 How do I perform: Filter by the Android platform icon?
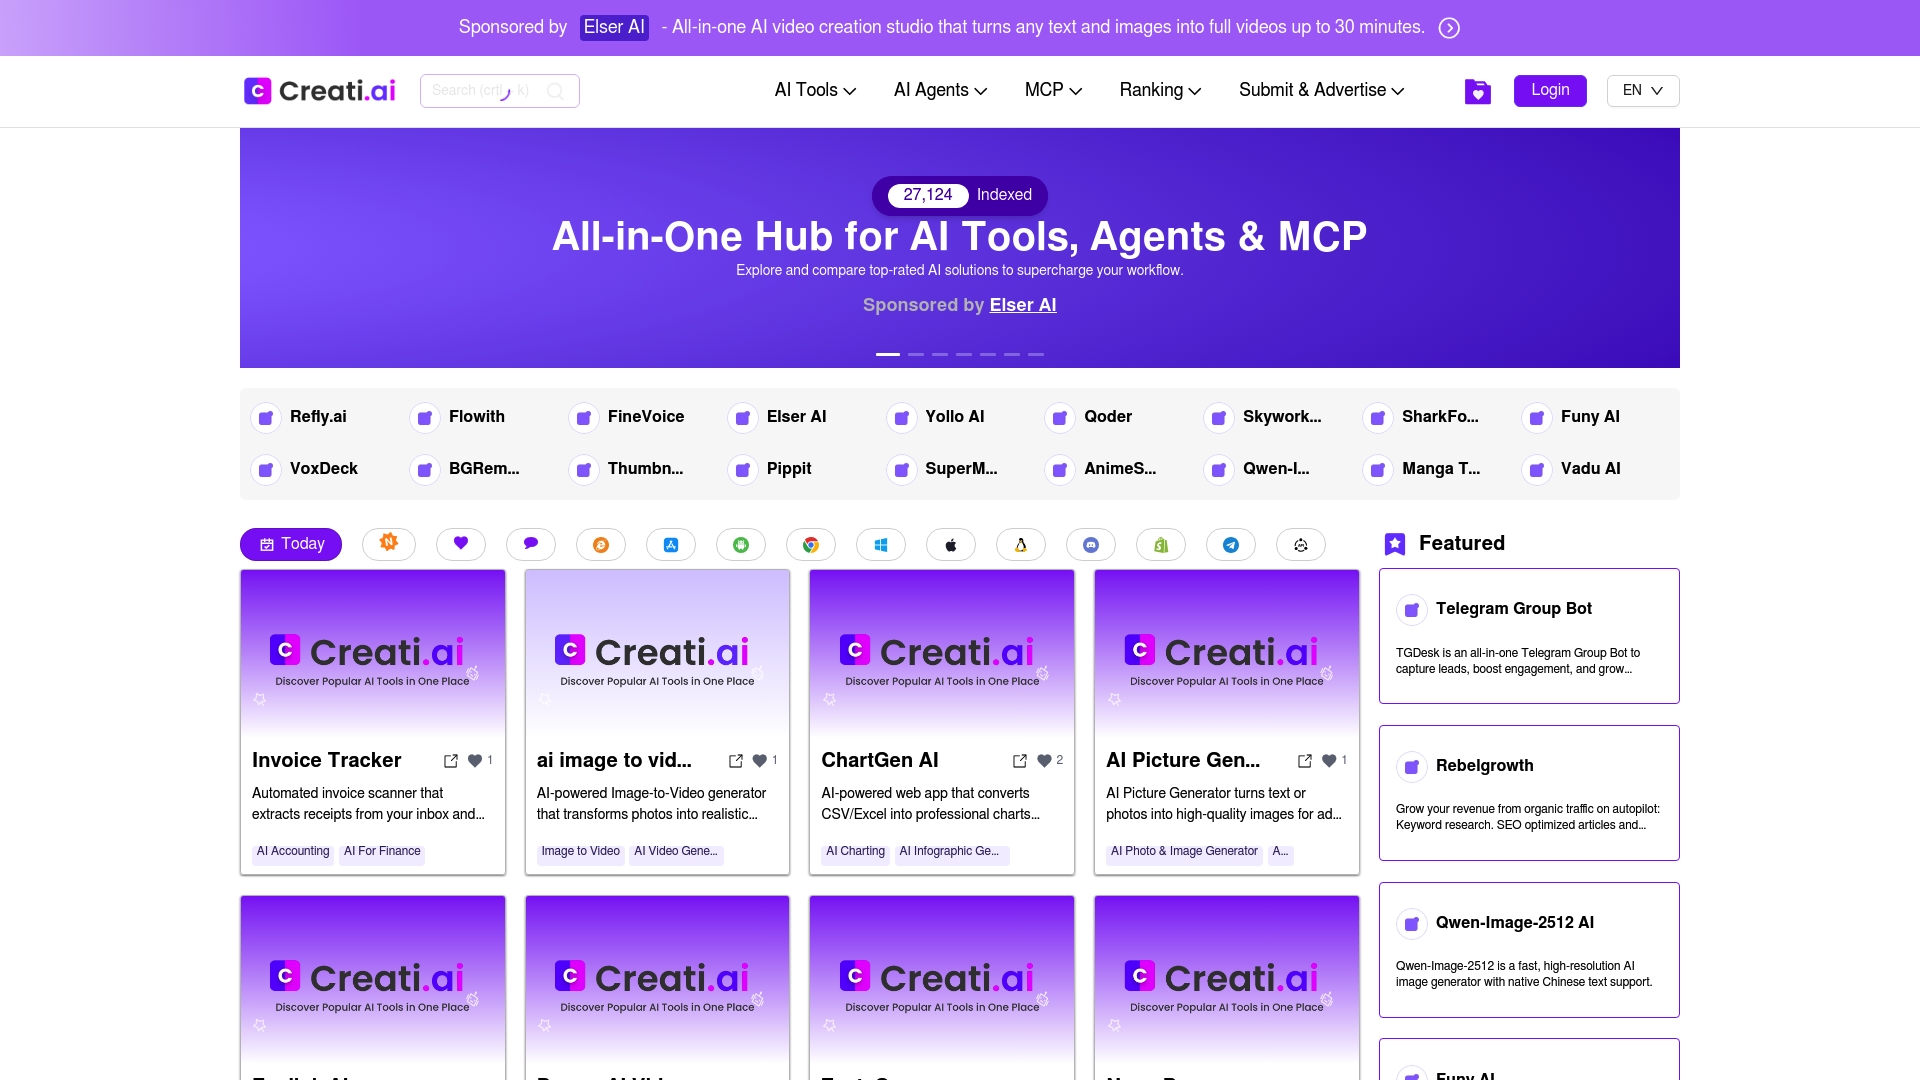741,544
